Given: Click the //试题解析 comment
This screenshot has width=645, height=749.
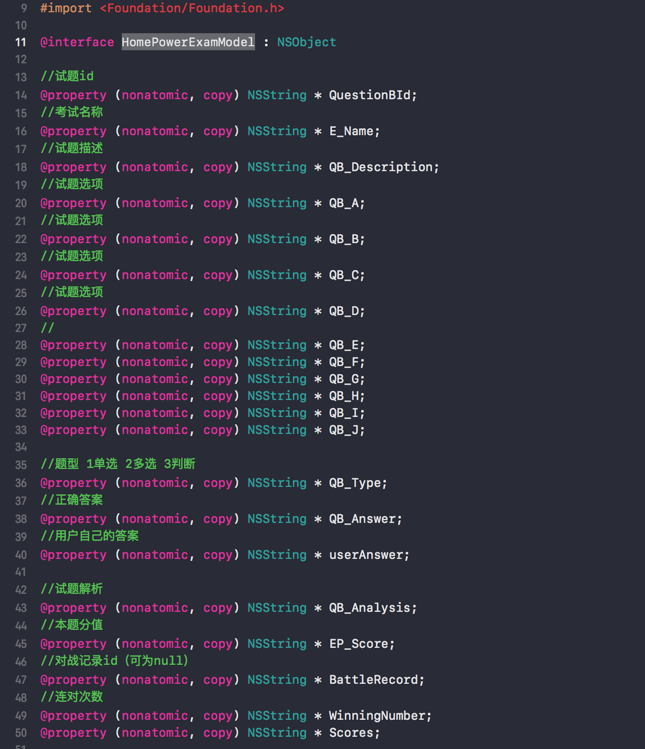Looking at the screenshot, I should pyautogui.click(x=72, y=589).
